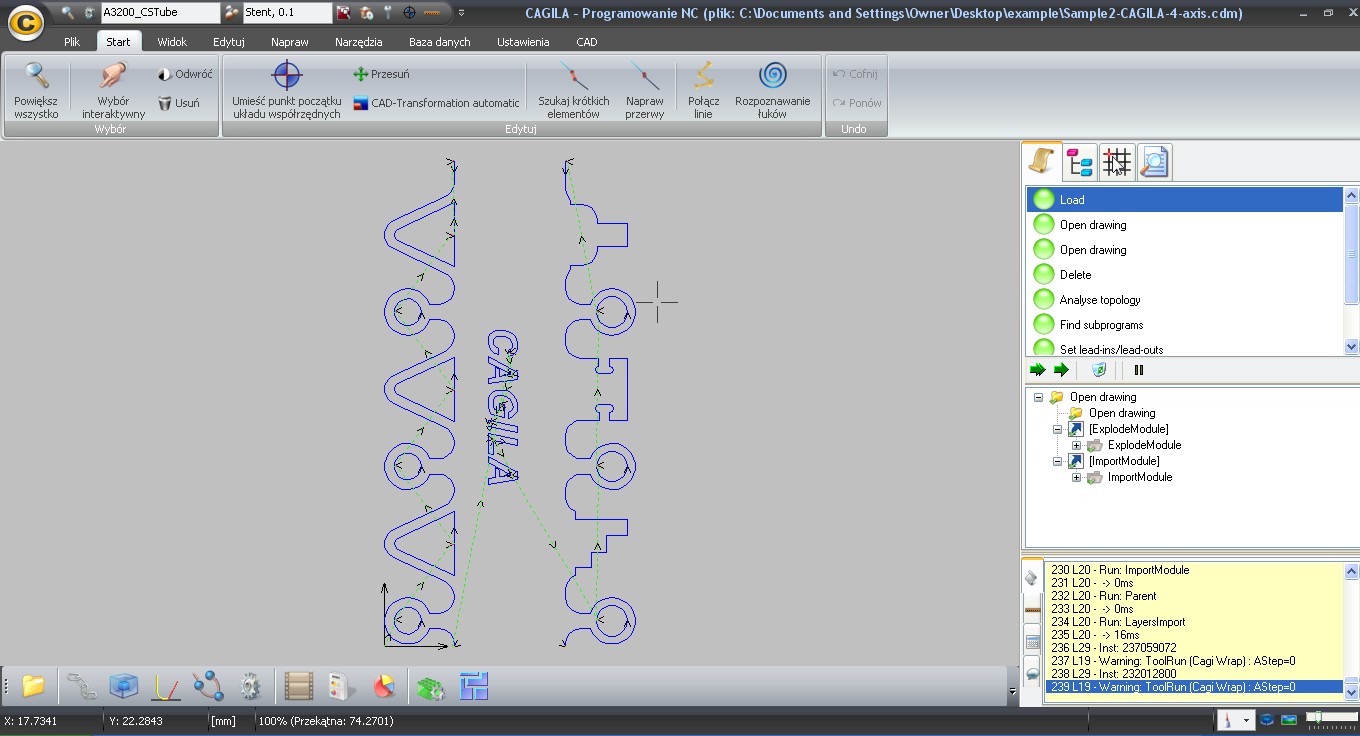Open the Baza danych tab

tap(440, 42)
